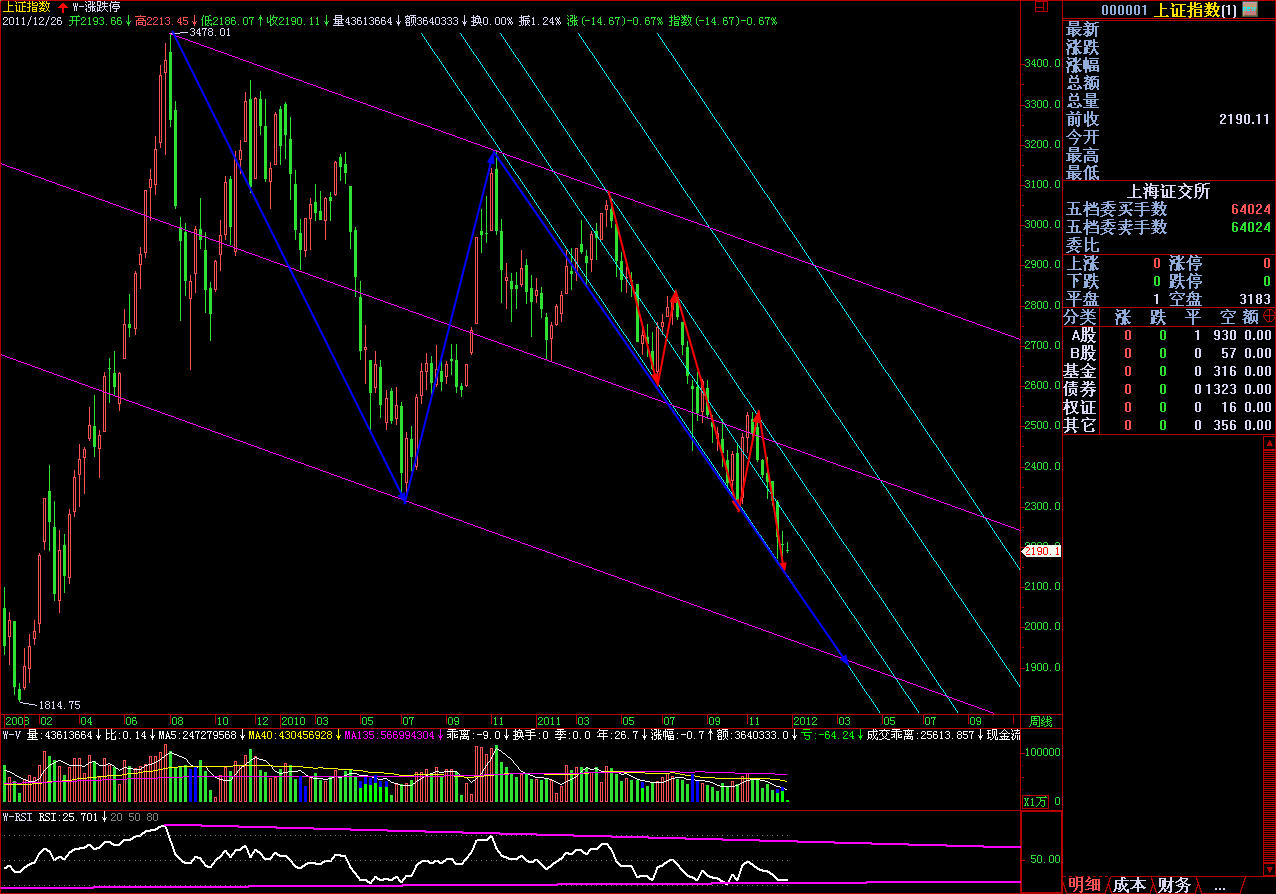Open the 财务 tab
The image size is (1276, 894).
[1174, 884]
